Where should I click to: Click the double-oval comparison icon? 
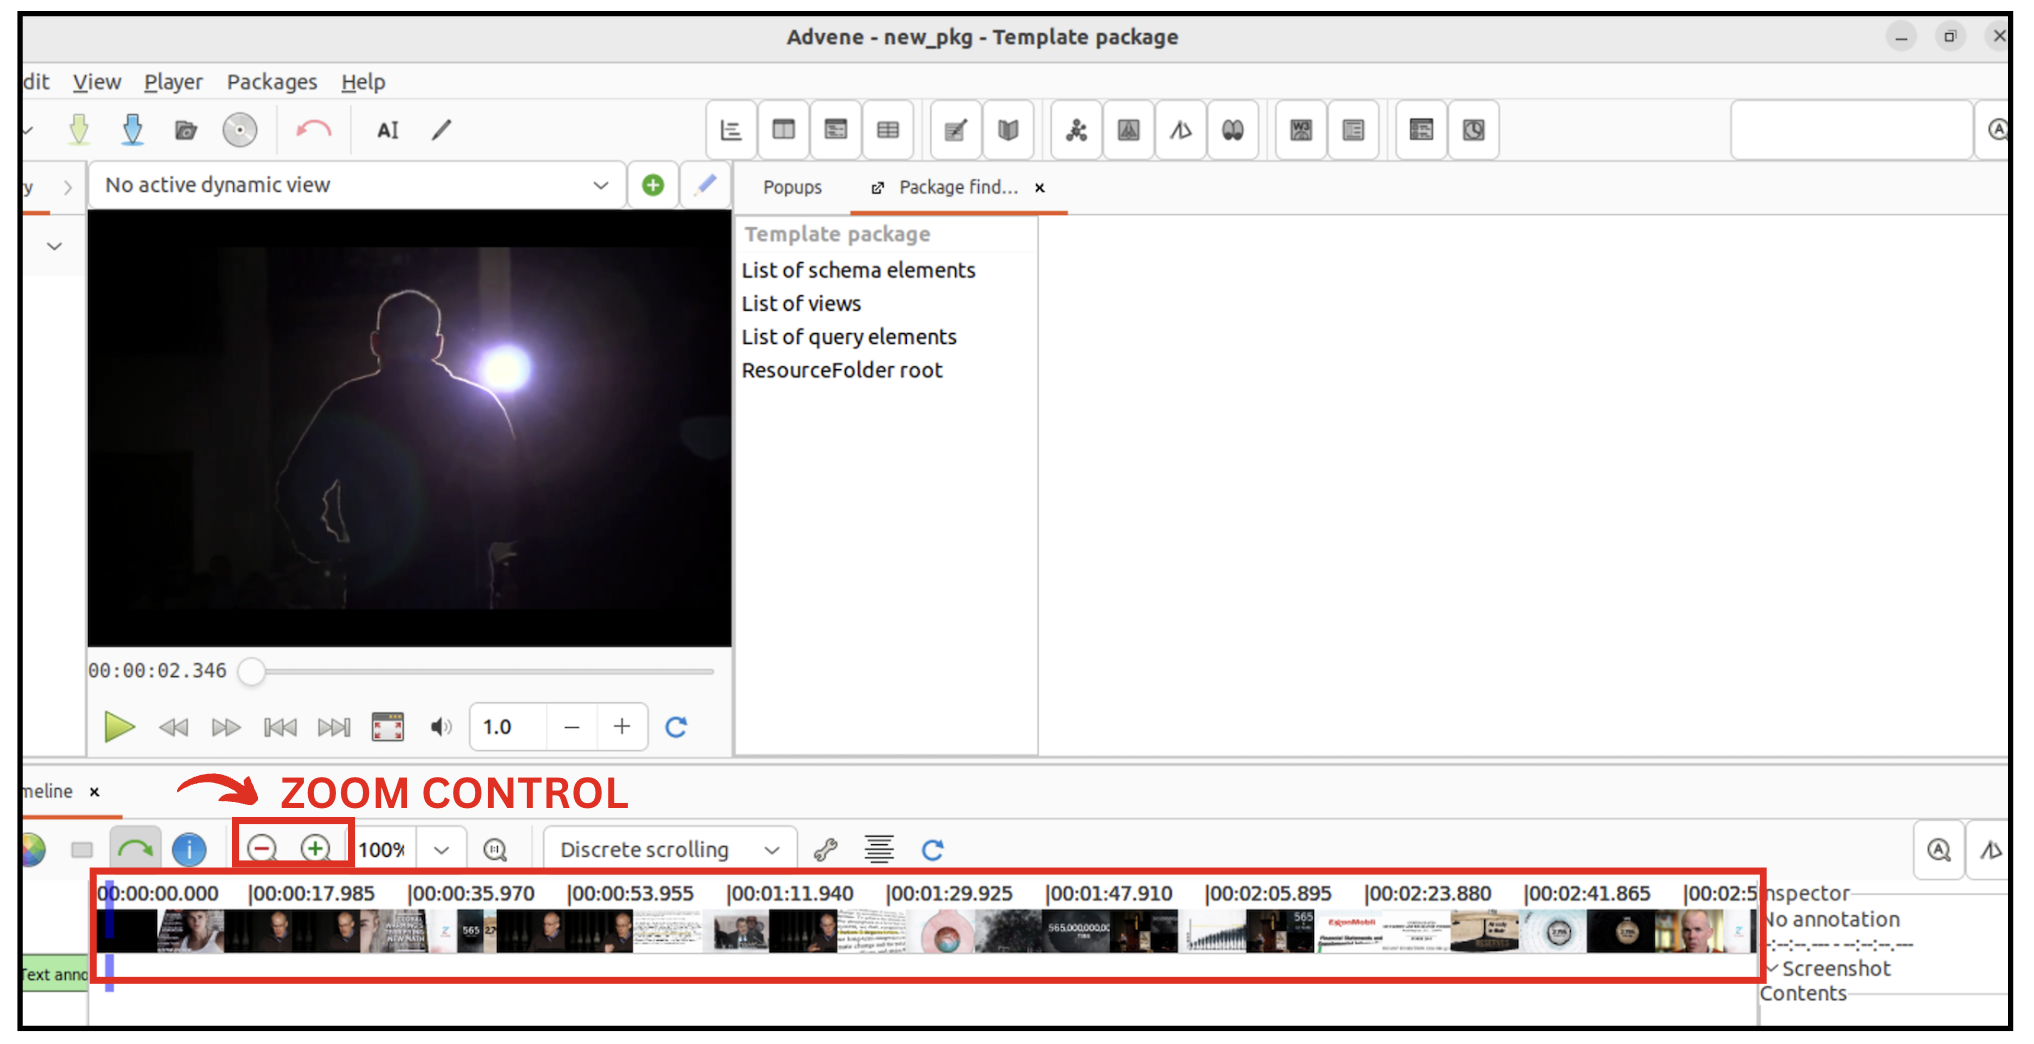click(x=1233, y=130)
